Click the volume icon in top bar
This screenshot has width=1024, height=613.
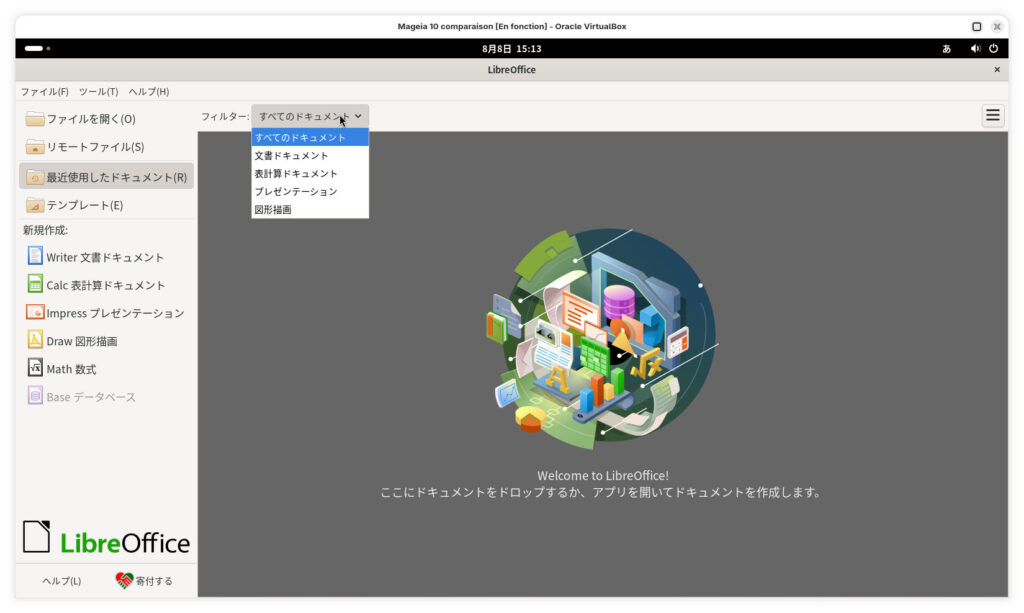click(975, 48)
